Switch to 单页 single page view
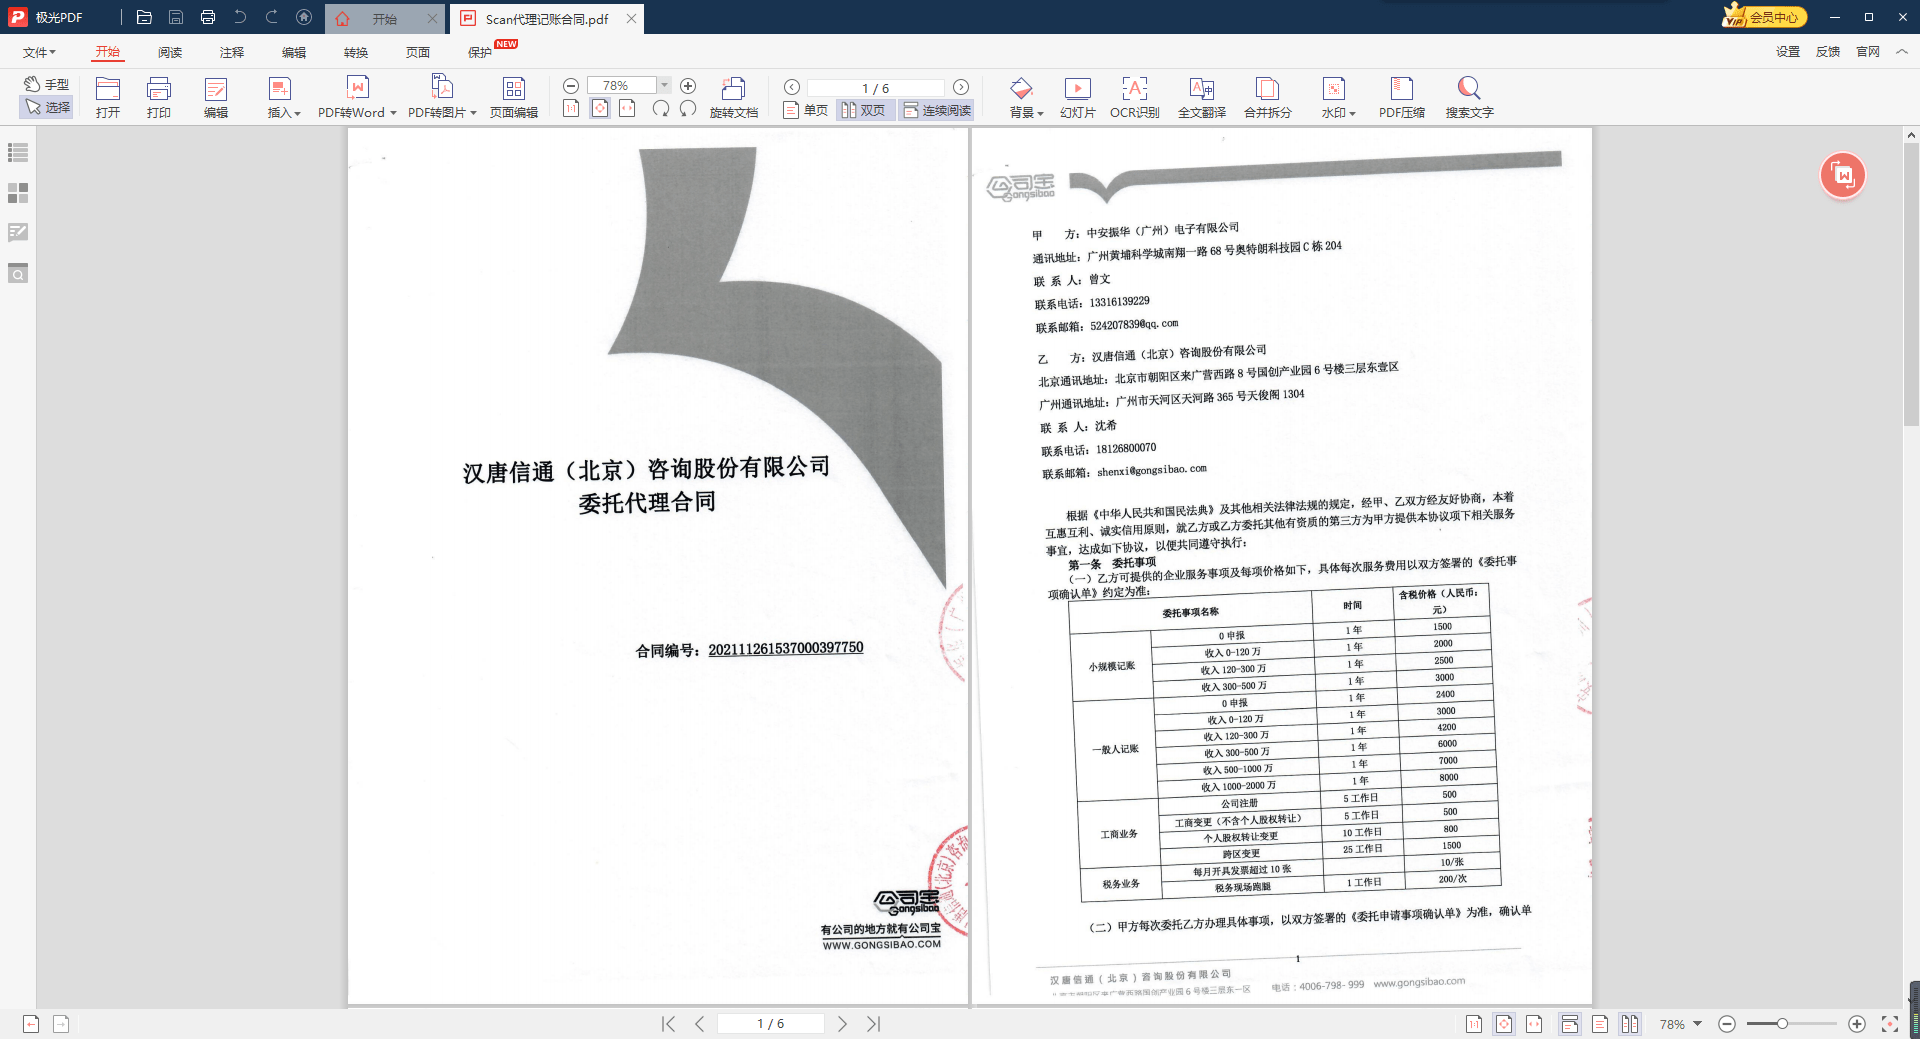1920x1039 pixels. (806, 110)
